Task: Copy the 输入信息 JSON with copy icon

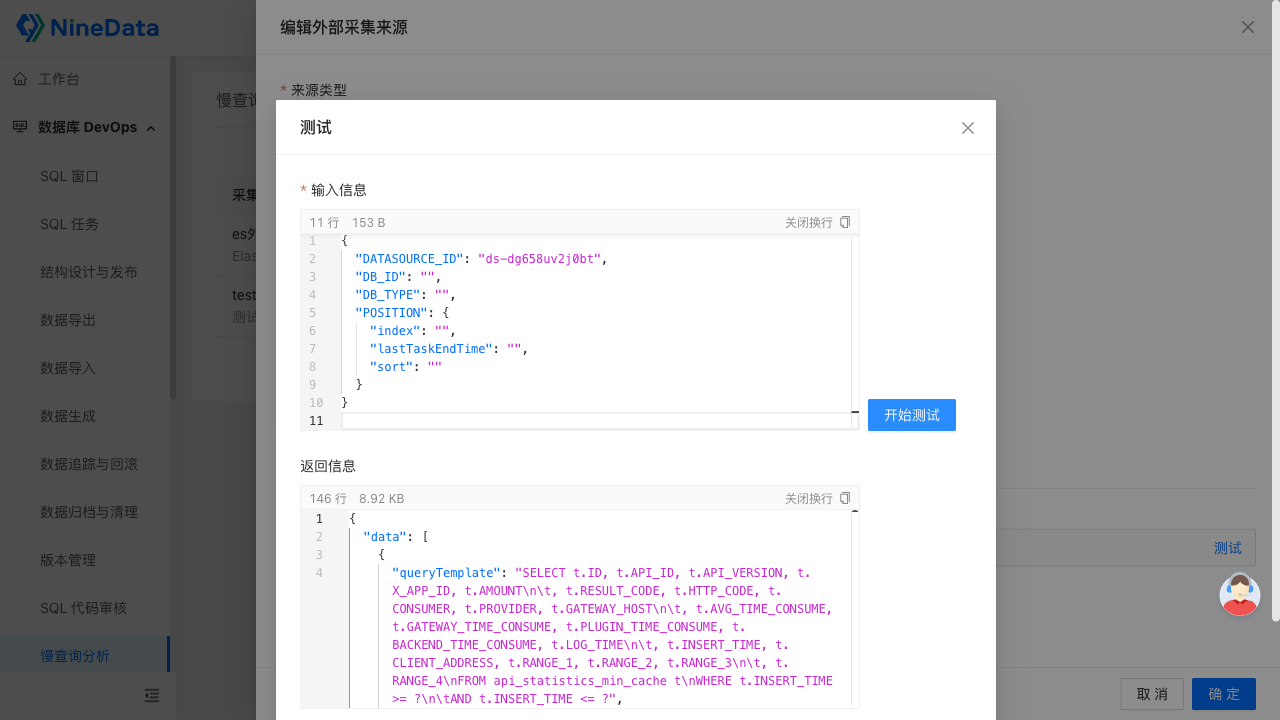Action: 845,222
